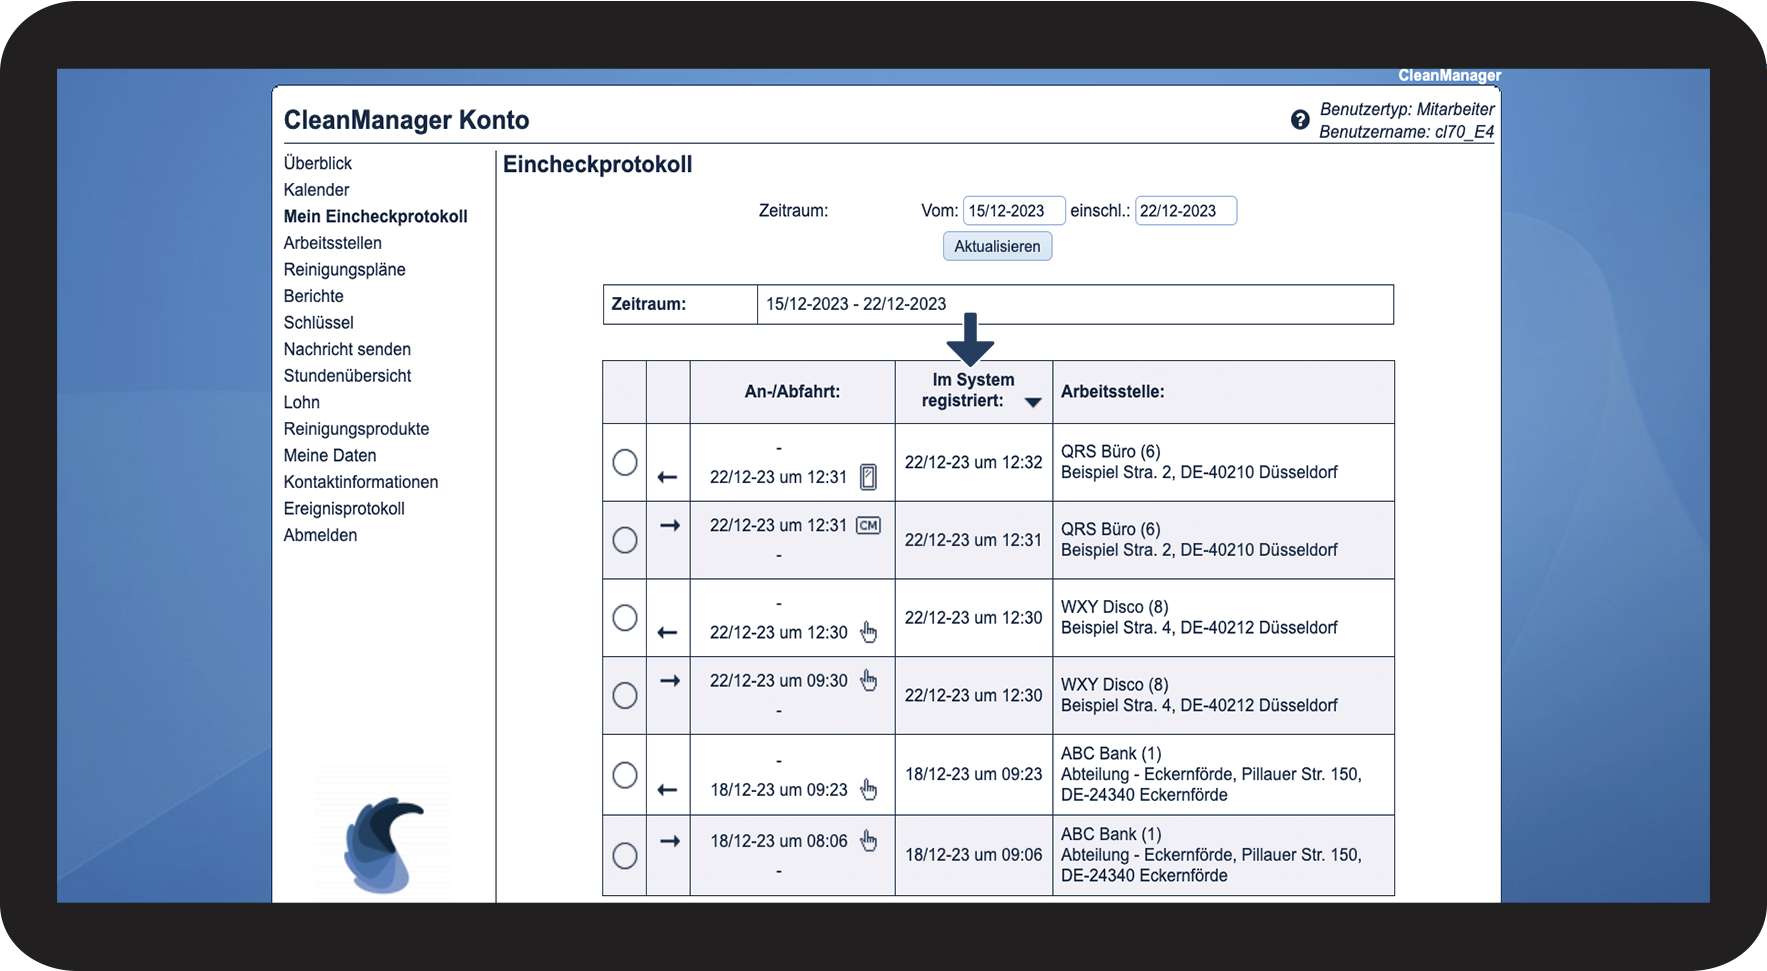Open Stundenübersicht
The width and height of the screenshot is (1767, 971).
[348, 376]
